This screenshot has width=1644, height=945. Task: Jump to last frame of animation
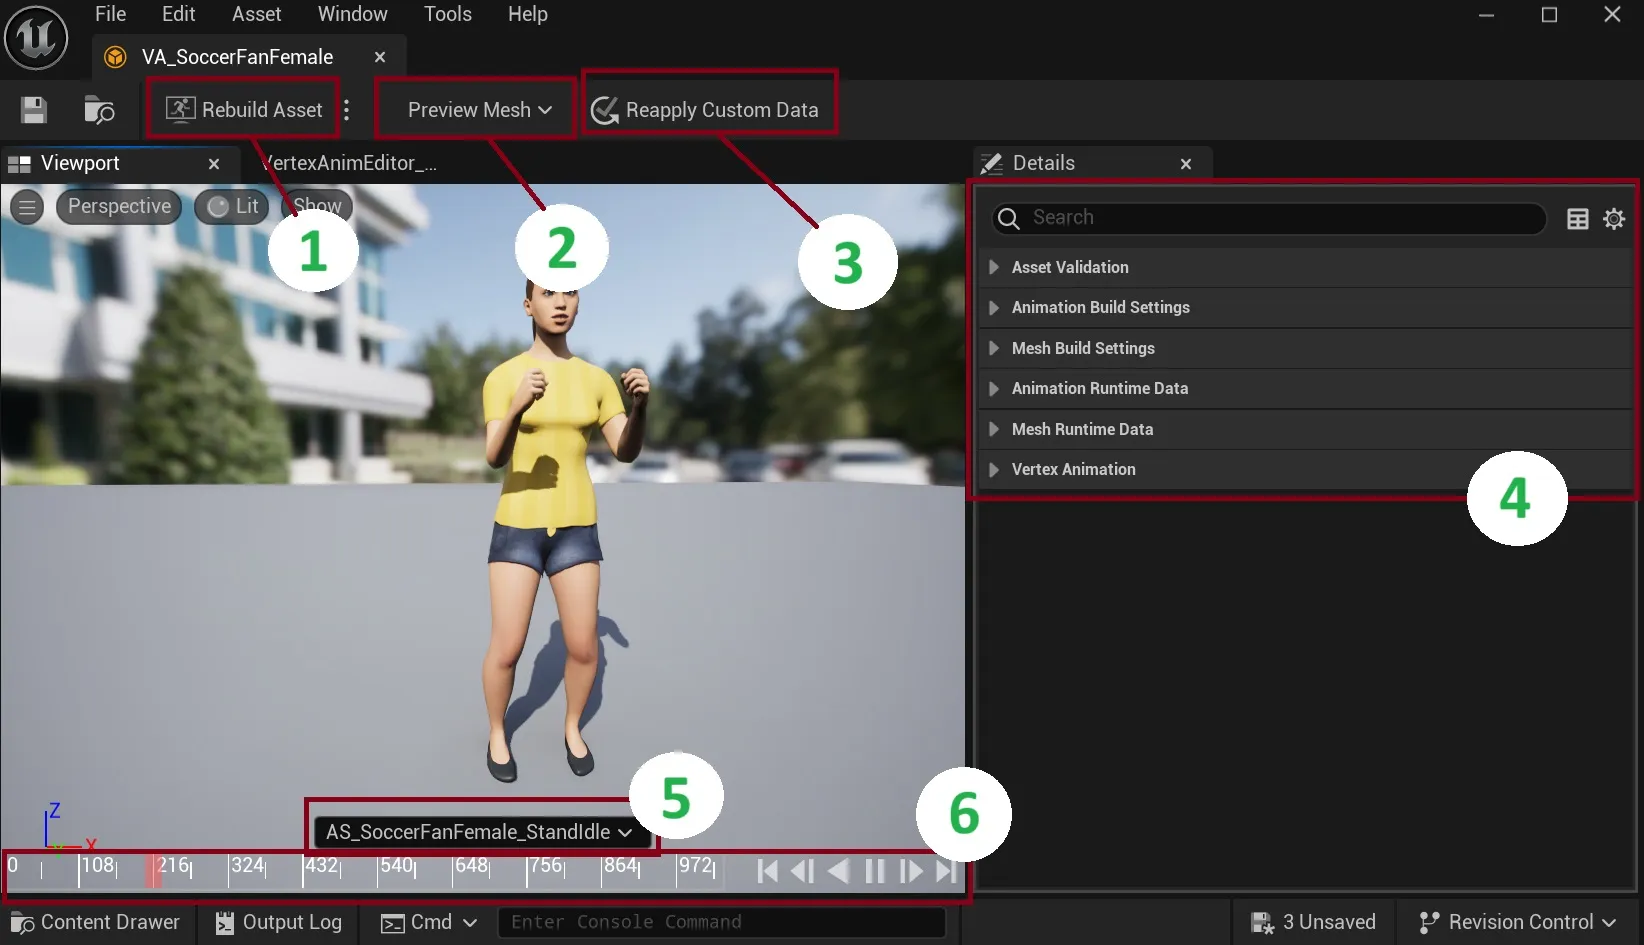point(945,871)
